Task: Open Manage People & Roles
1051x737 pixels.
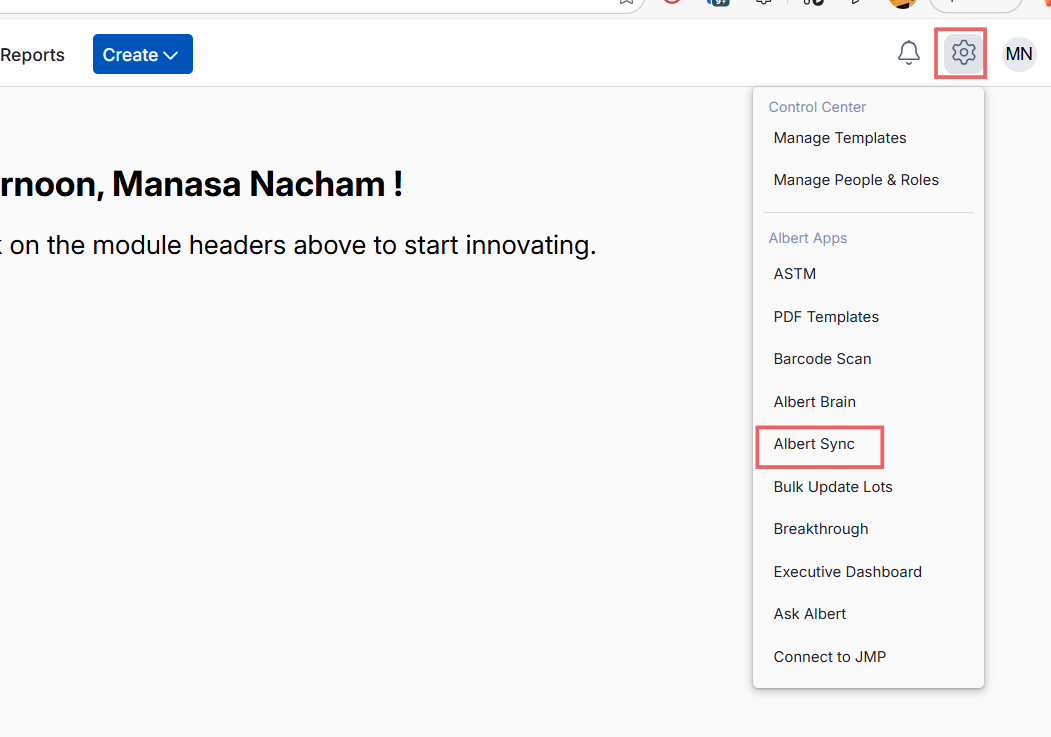Action: pos(856,180)
